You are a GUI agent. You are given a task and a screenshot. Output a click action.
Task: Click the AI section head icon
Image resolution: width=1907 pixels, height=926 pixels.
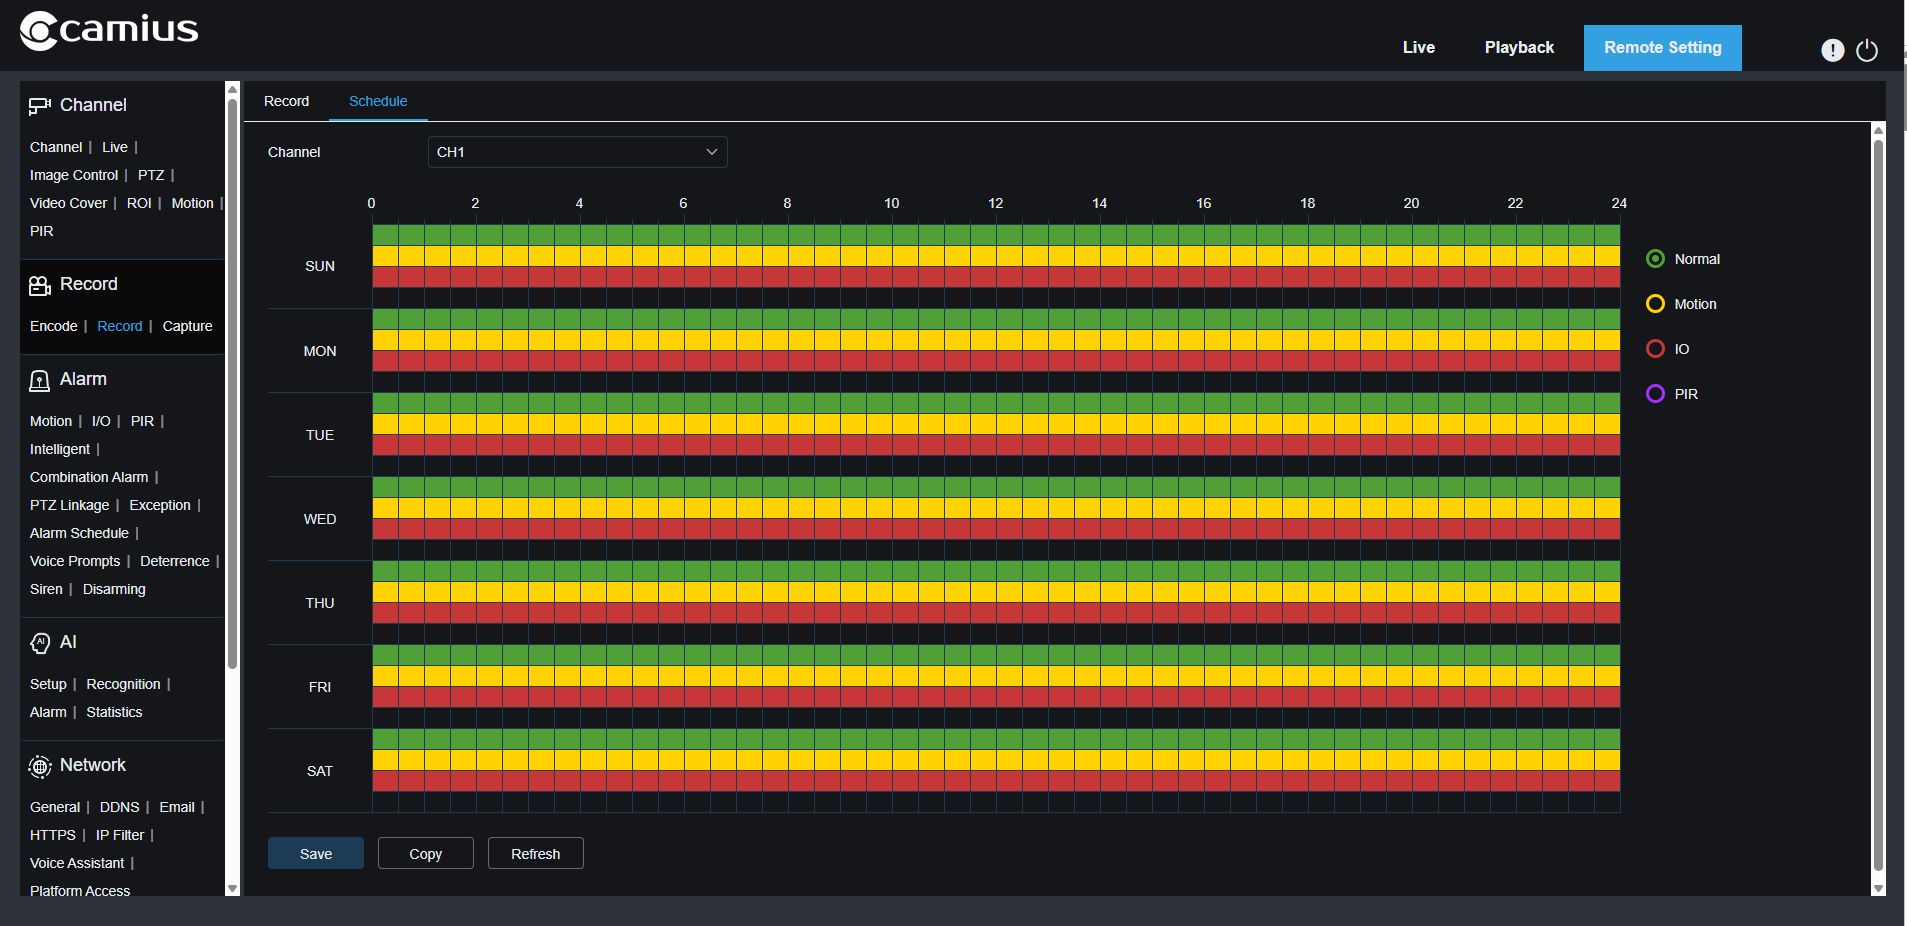coord(39,643)
